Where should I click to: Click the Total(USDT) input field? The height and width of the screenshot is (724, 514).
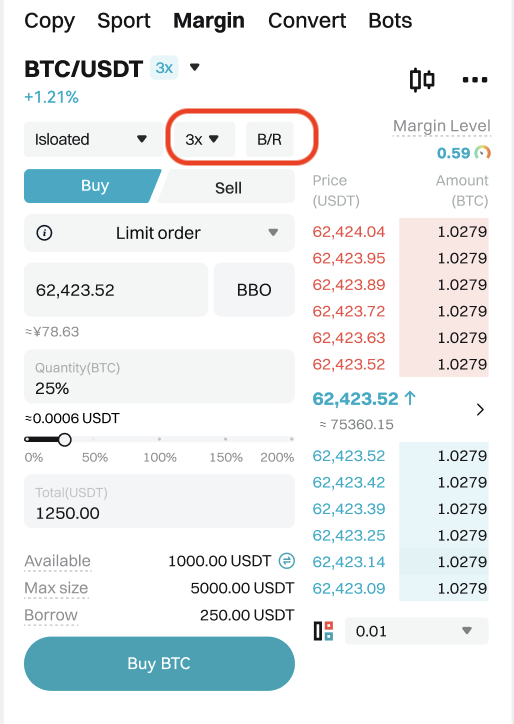point(159,501)
